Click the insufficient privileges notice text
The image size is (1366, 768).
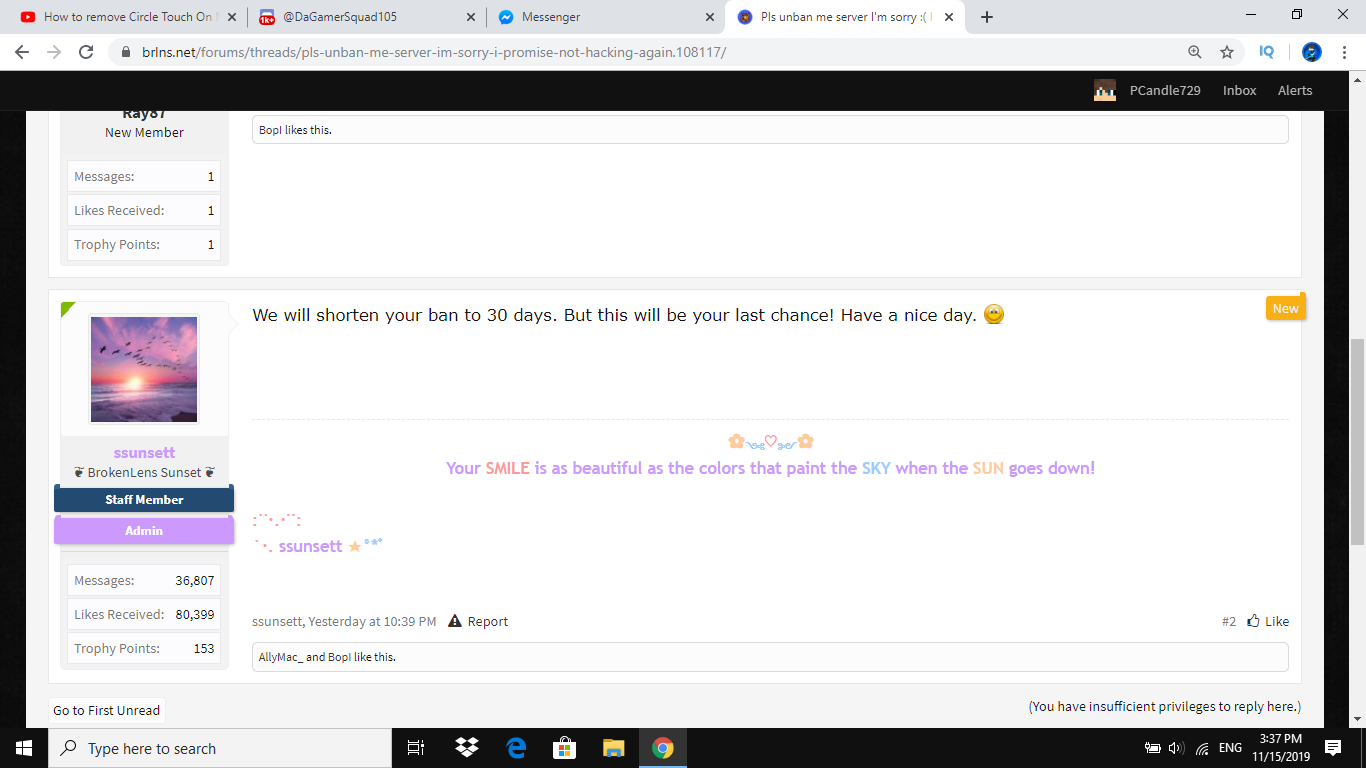click(x=1165, y=706)
